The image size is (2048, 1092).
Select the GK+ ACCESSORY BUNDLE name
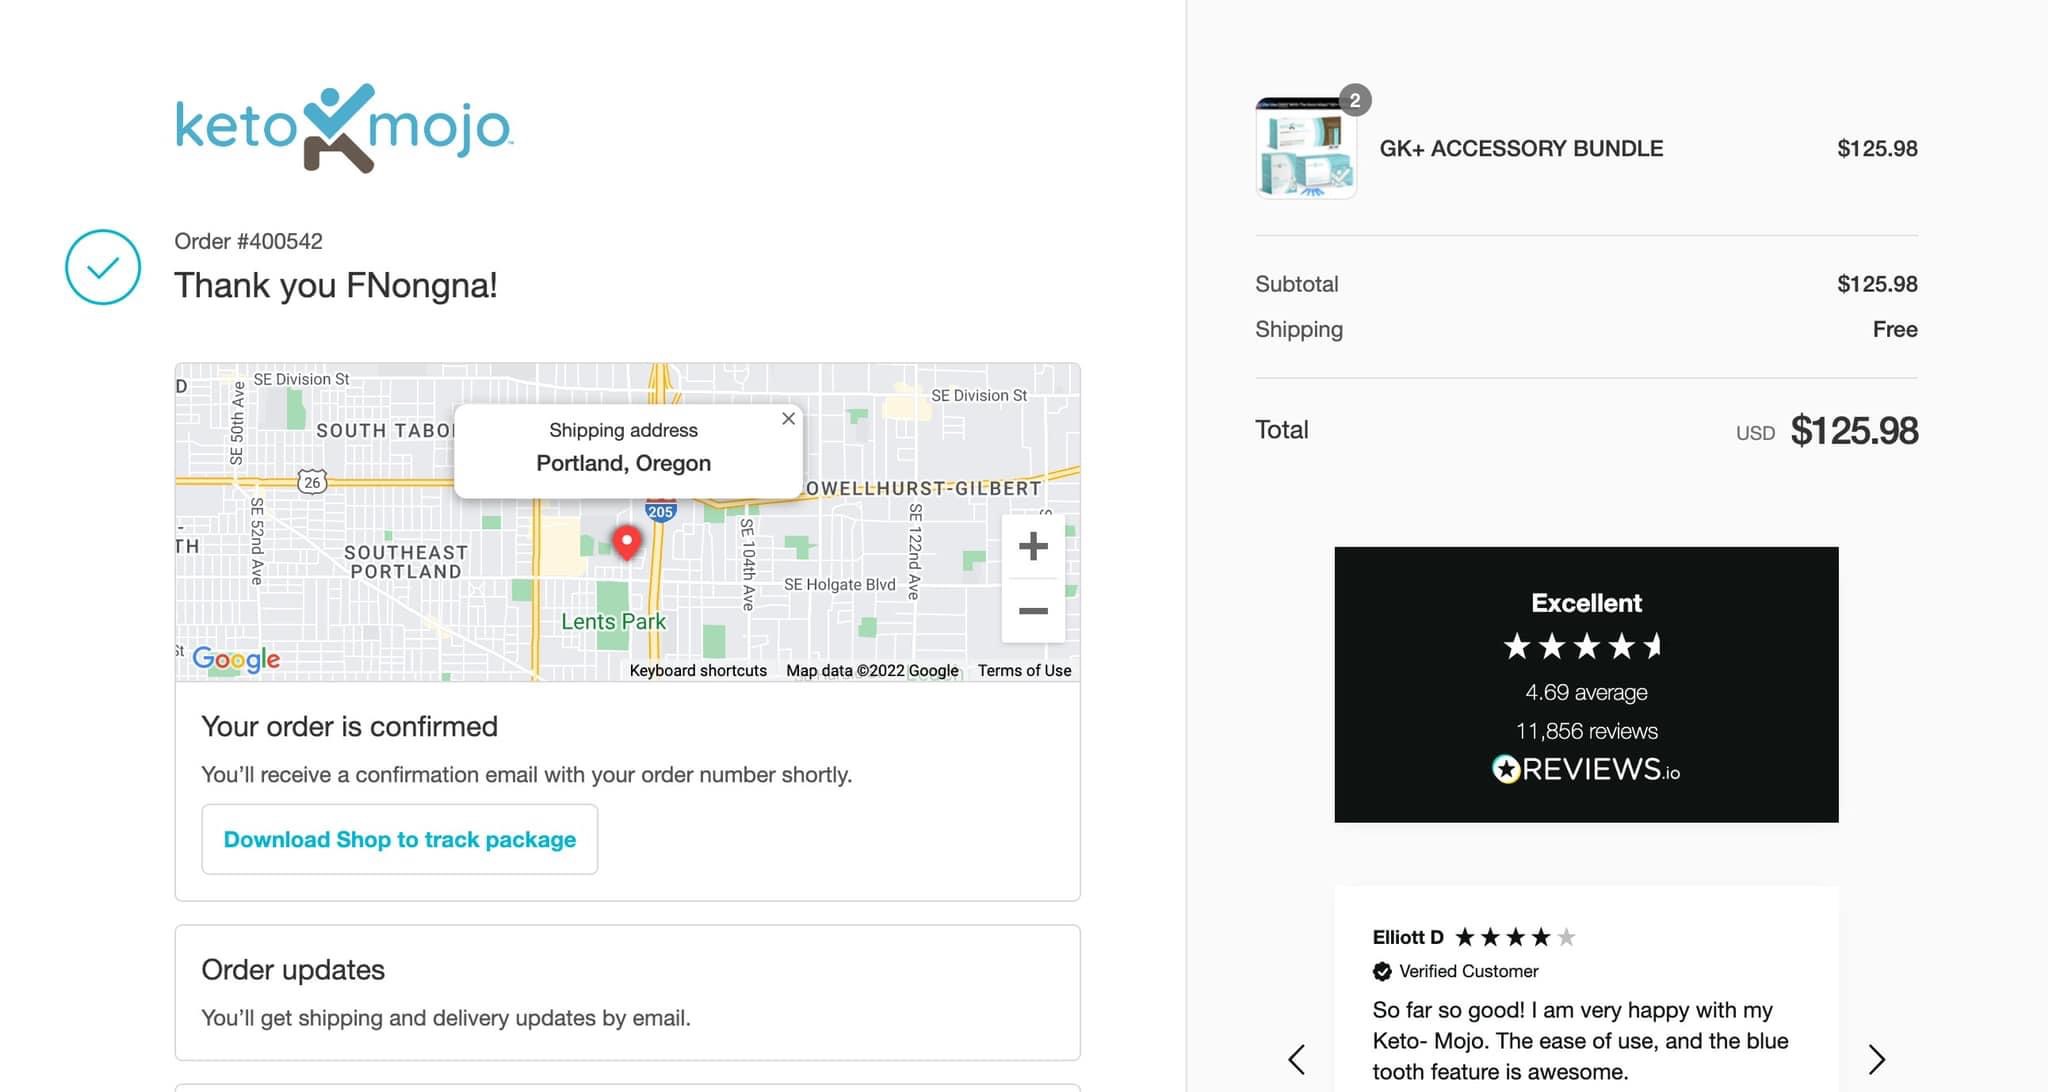[x=1521, y=148]
